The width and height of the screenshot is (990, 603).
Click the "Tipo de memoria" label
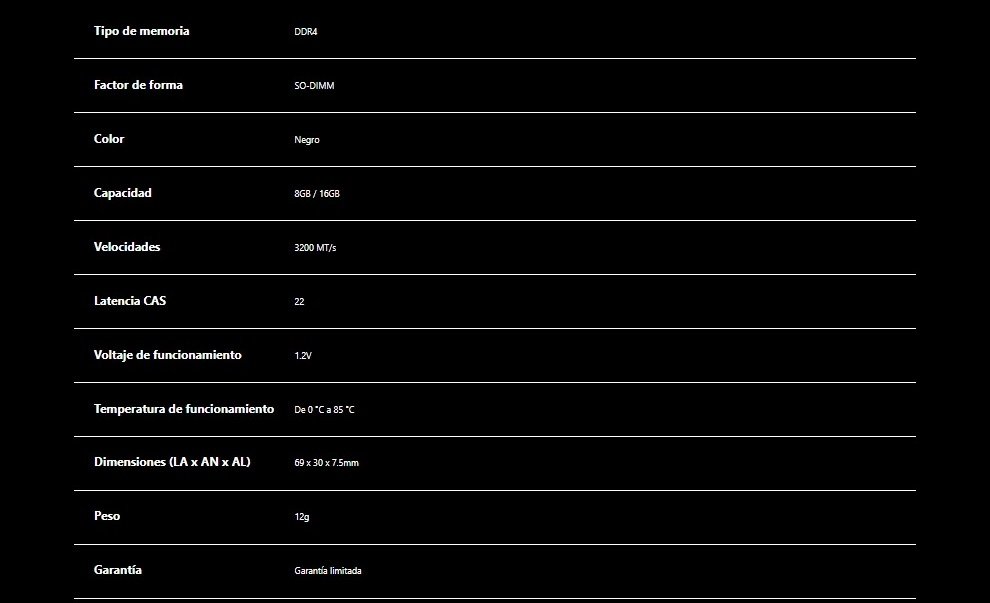141,31
